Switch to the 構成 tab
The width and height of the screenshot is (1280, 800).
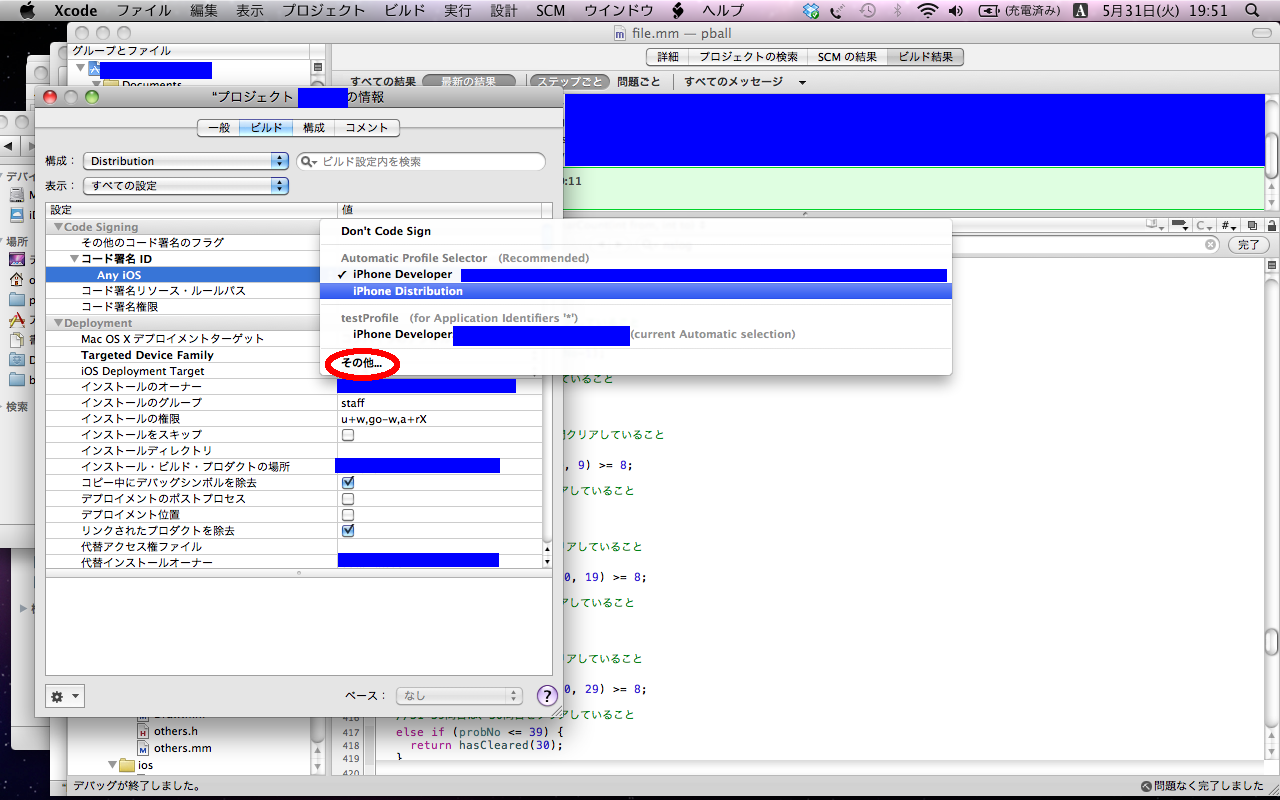(x=314, y=128)
